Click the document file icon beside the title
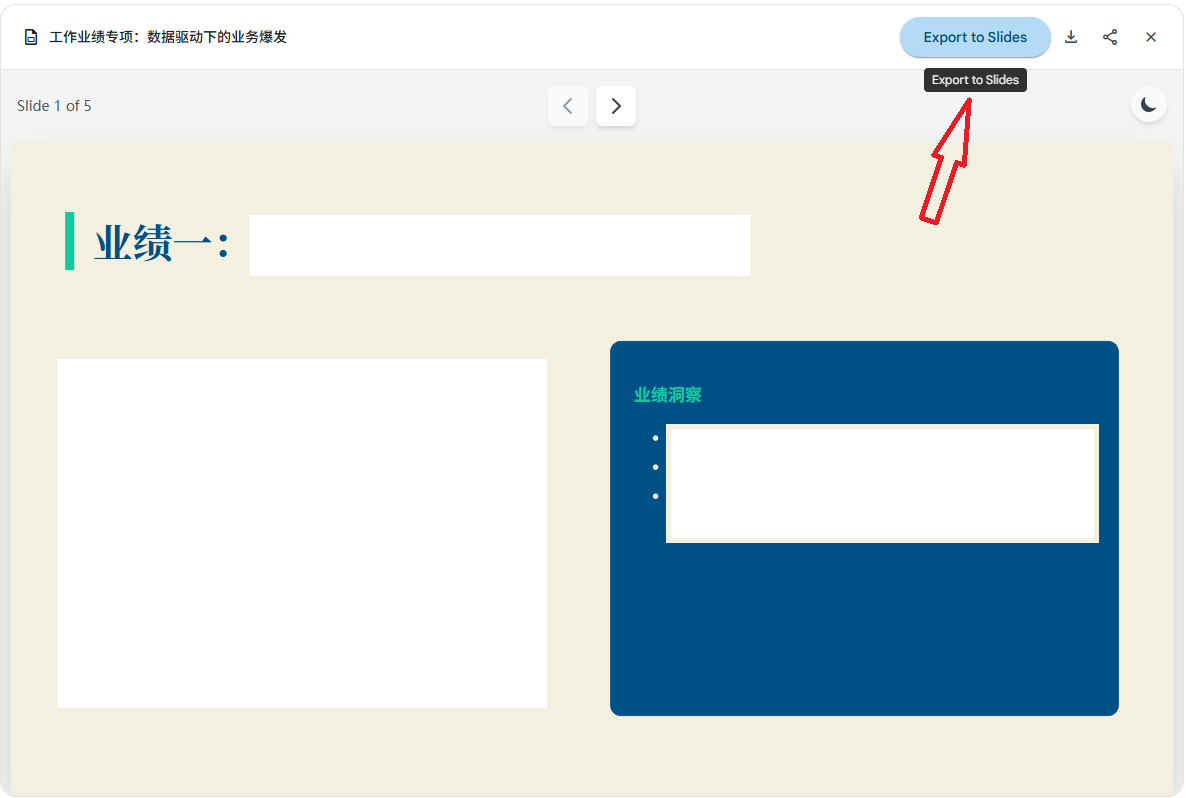 [x=31, y=37]
